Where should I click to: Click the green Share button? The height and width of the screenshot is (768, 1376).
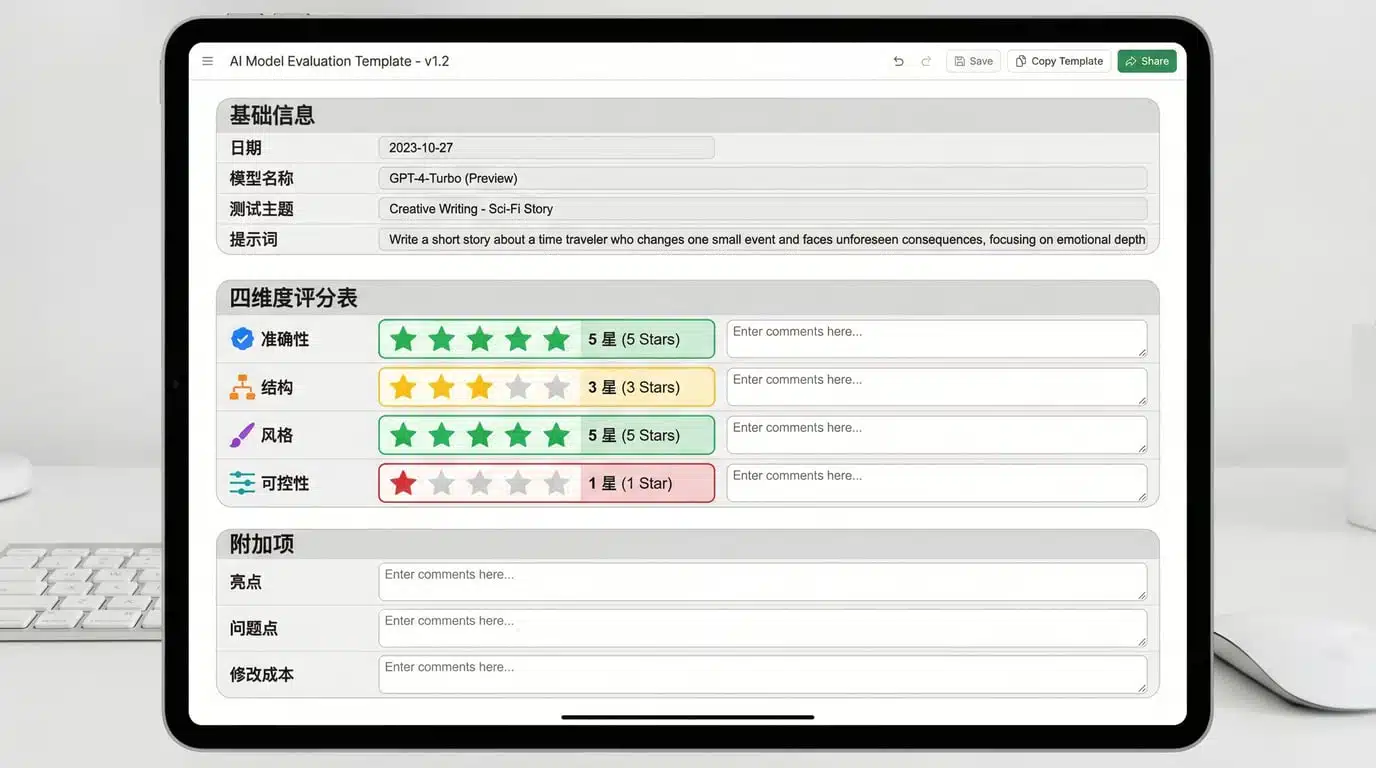pyautogui.click(x=1147, y=61)
